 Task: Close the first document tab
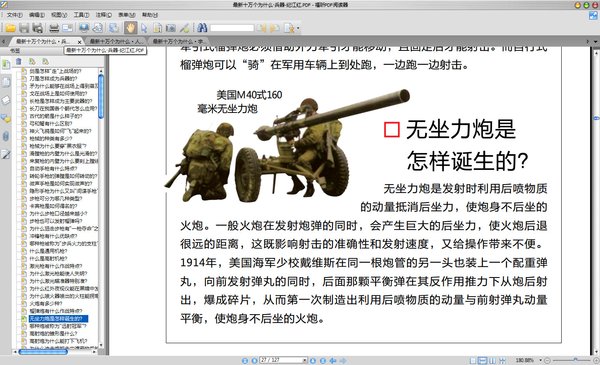point(79,42)
